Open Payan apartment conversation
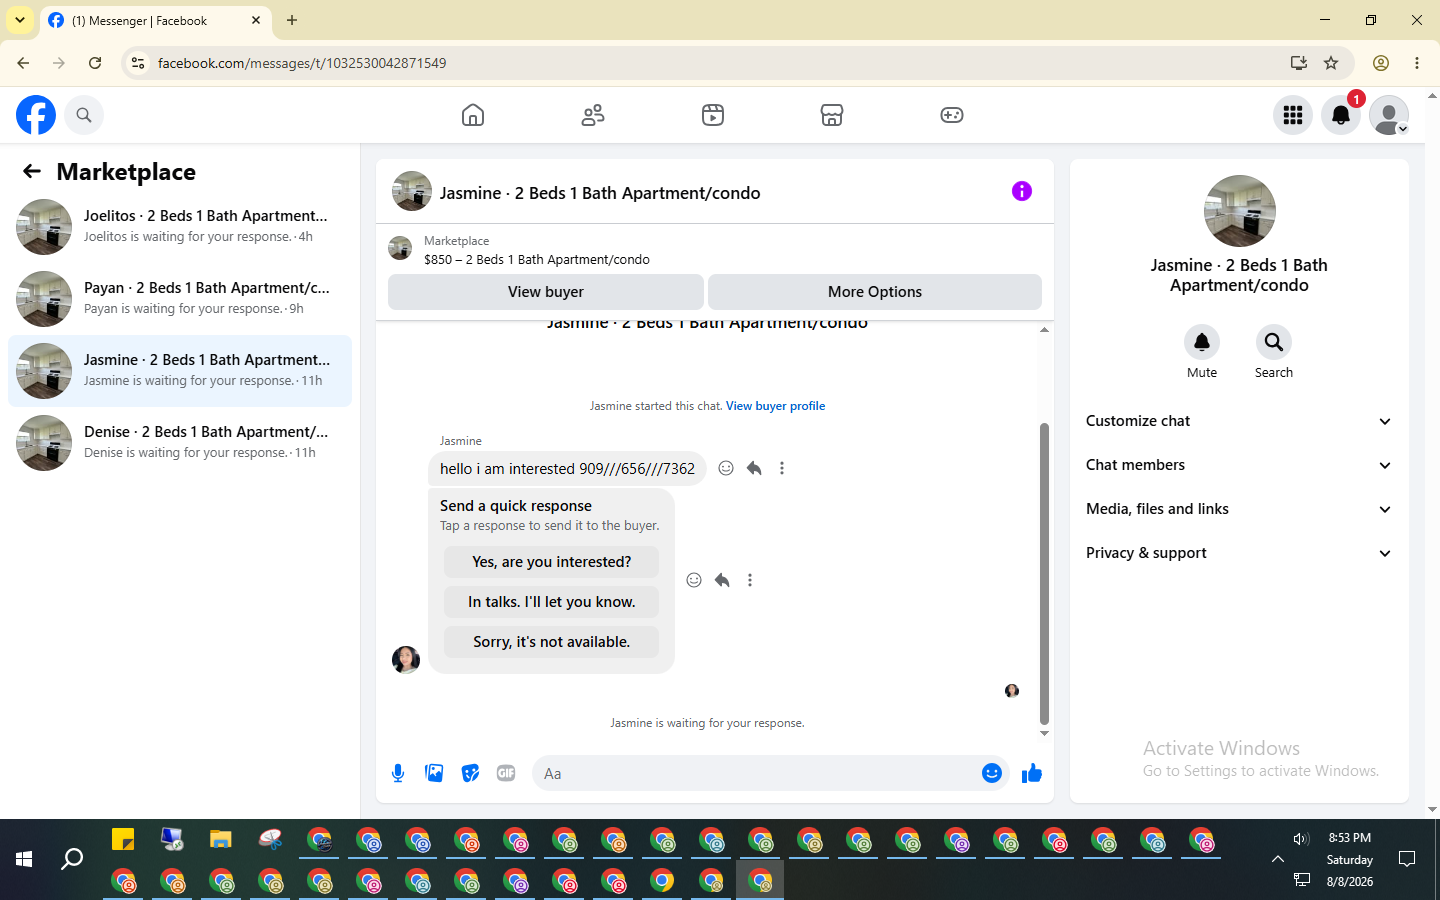1440x900 pixels. (180, 299)
